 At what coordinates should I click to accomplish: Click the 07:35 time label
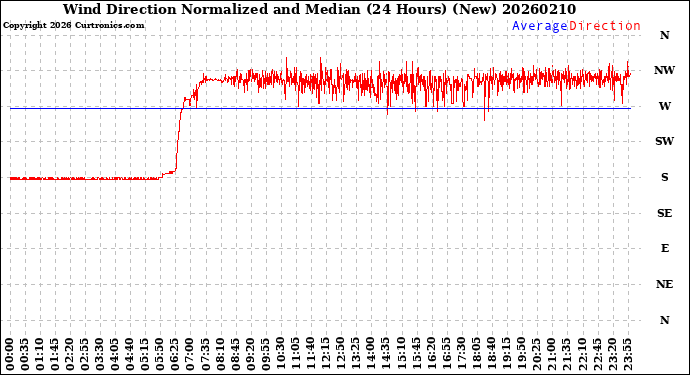tap(206, 355)
